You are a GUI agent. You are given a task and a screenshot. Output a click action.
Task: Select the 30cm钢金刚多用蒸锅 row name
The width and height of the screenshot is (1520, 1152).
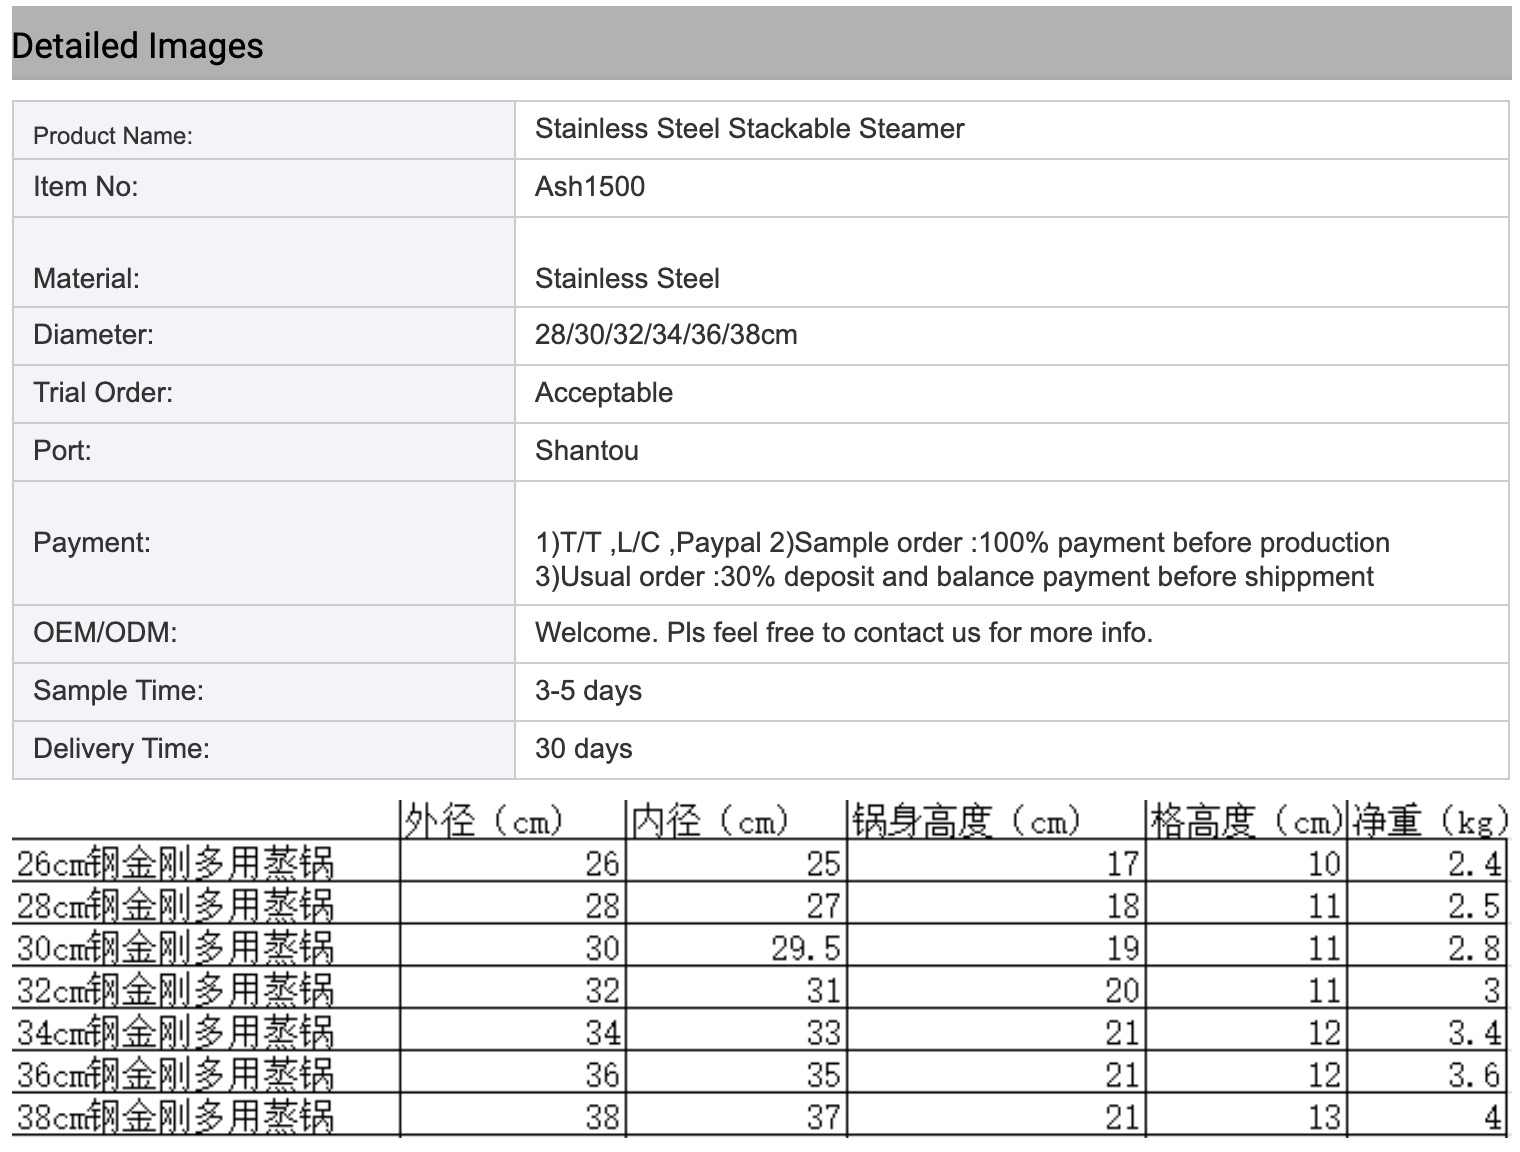pos(175,947)
